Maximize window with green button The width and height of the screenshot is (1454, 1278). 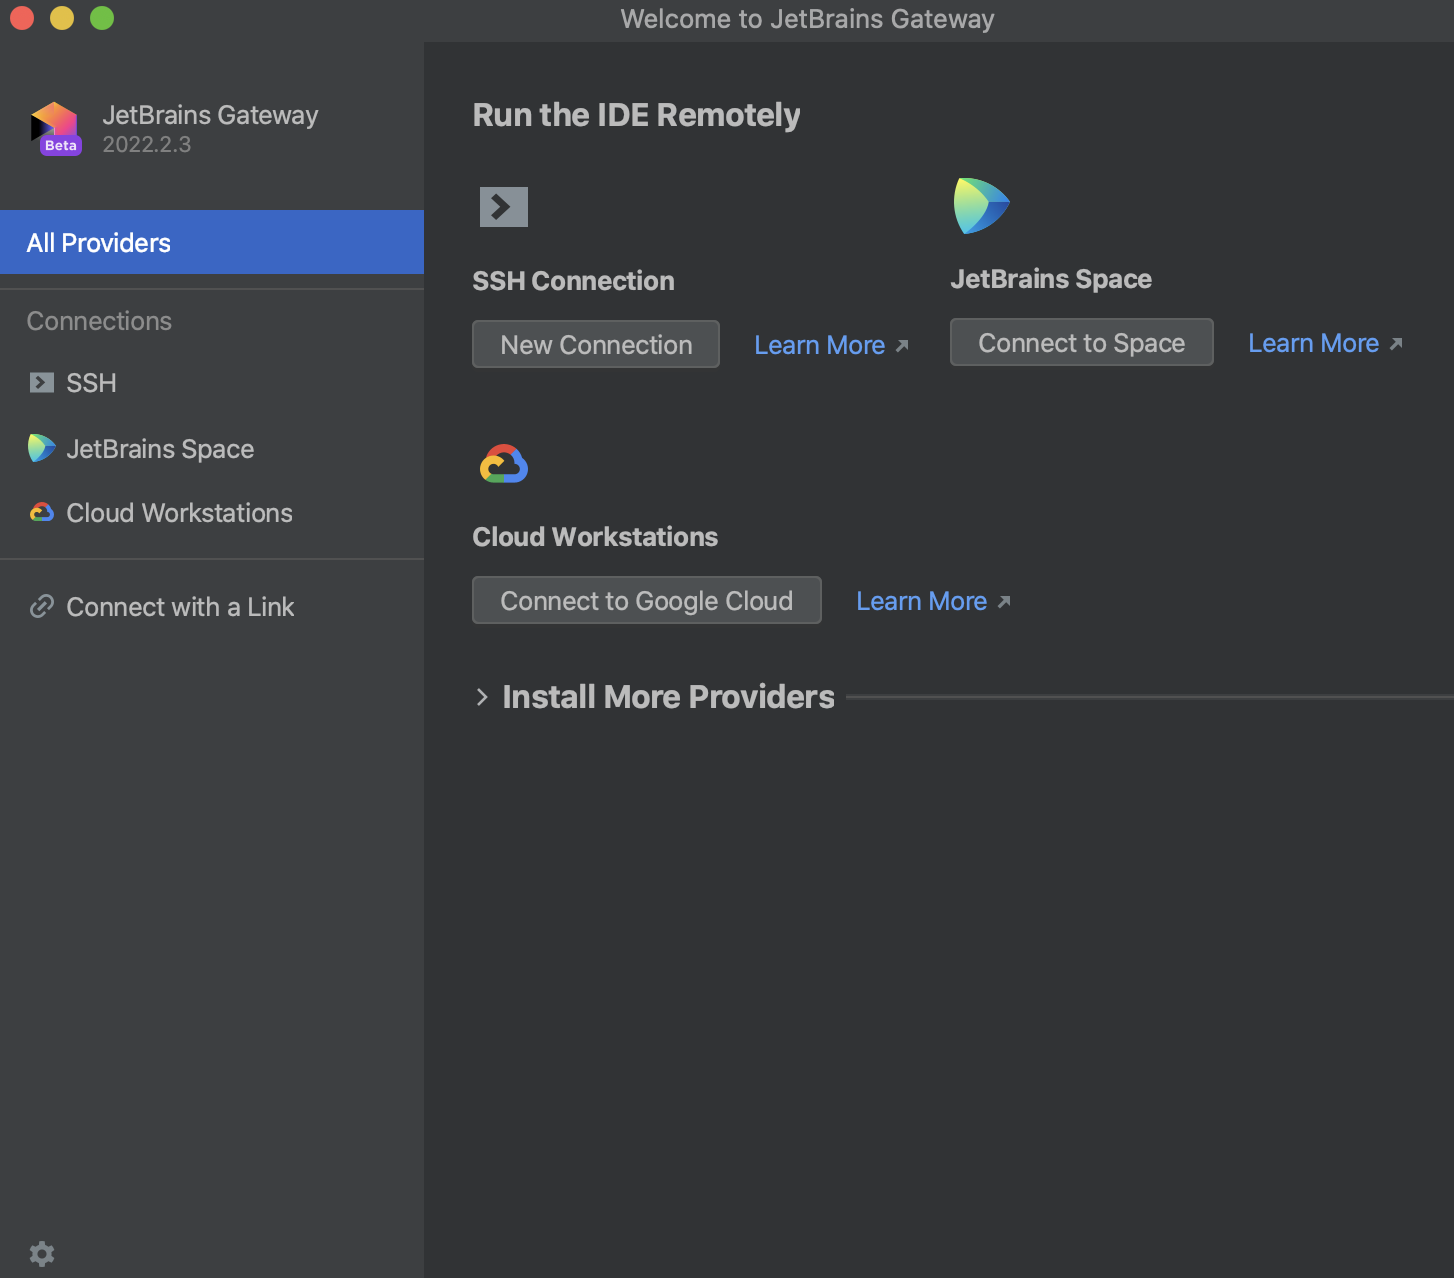[x=102, y=18]
